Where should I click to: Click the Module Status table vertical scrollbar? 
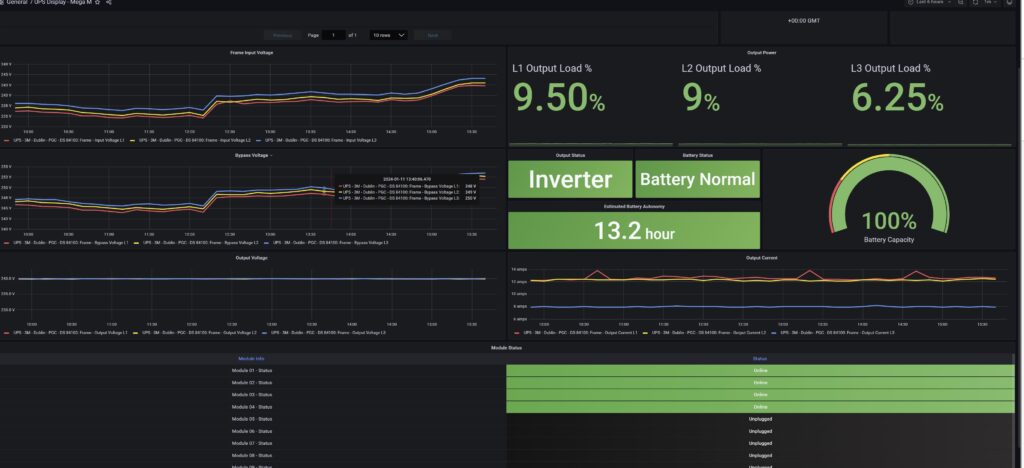[x=1014, y=410]
